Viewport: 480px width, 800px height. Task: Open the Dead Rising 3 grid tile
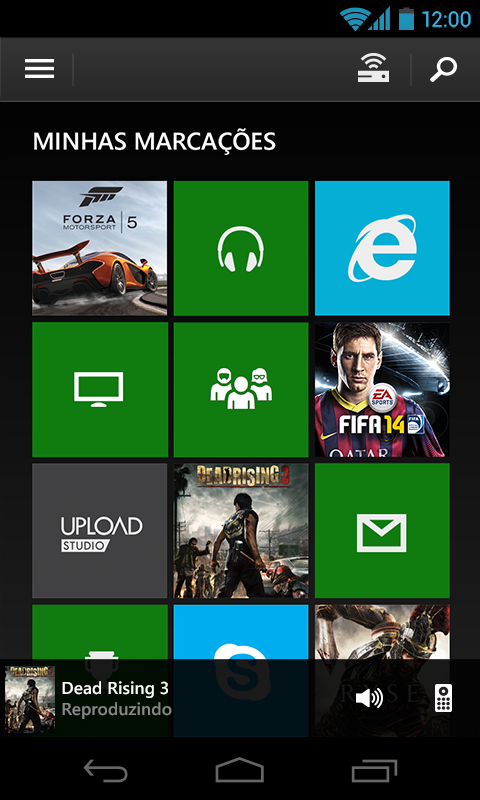point(241,531)
